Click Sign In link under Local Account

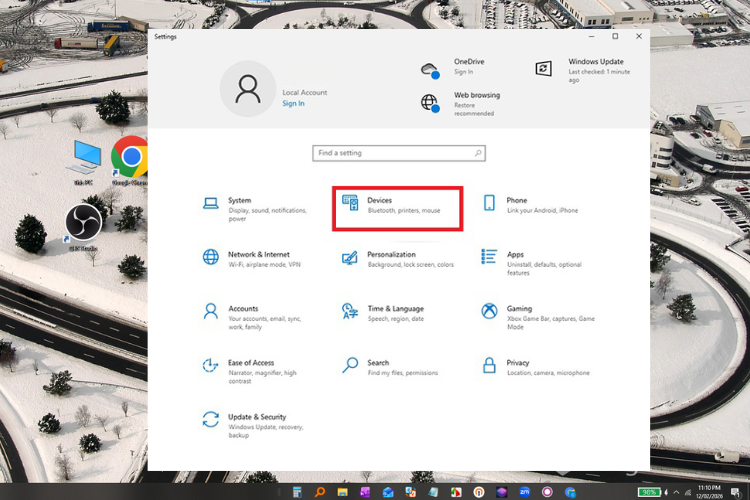pos(293,103)
